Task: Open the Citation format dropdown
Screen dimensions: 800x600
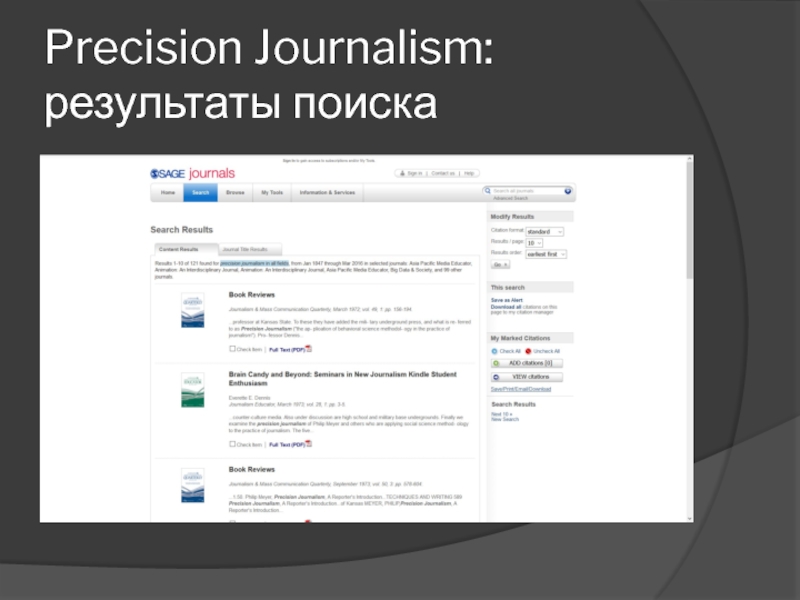Action: pyautogui.click(x=544, y=231)
